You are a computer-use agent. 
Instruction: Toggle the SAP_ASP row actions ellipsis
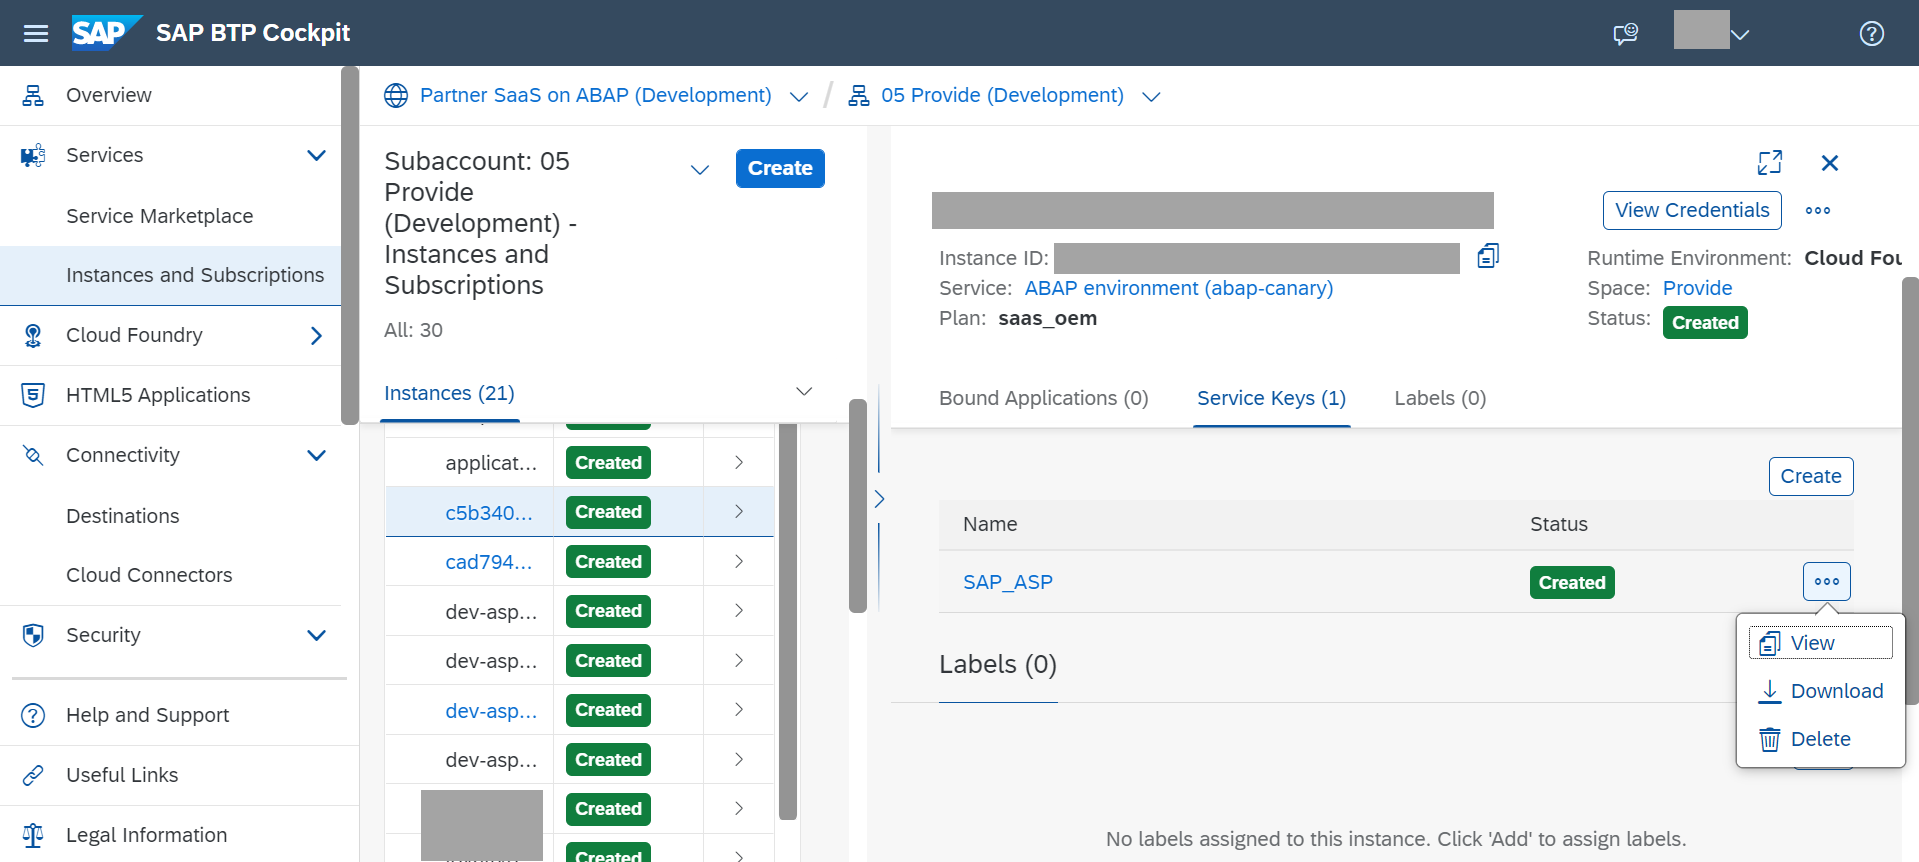pyautogui.click(x=1826, y=581)
